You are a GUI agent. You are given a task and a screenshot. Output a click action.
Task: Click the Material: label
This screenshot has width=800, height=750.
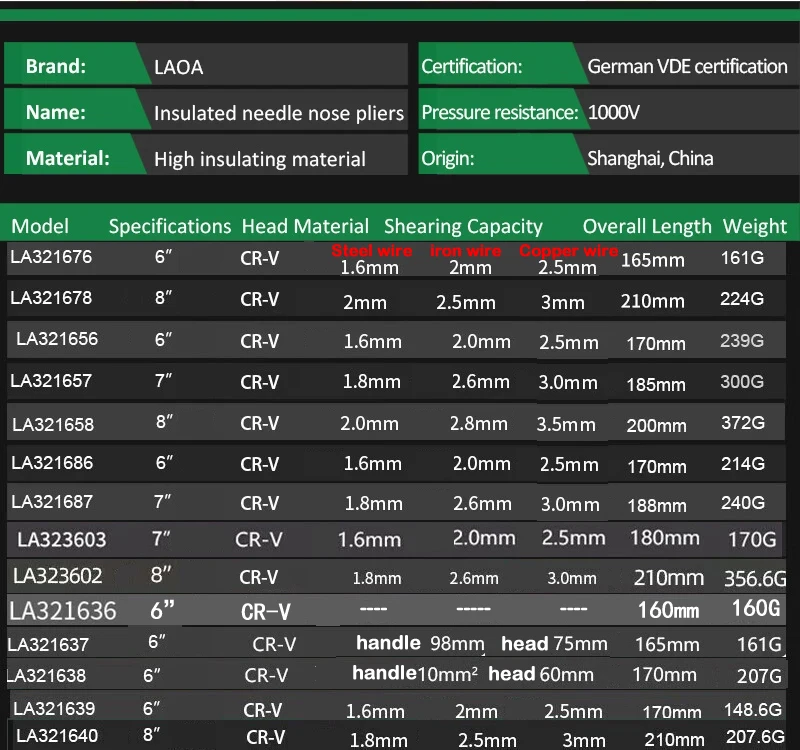(67, 158)
